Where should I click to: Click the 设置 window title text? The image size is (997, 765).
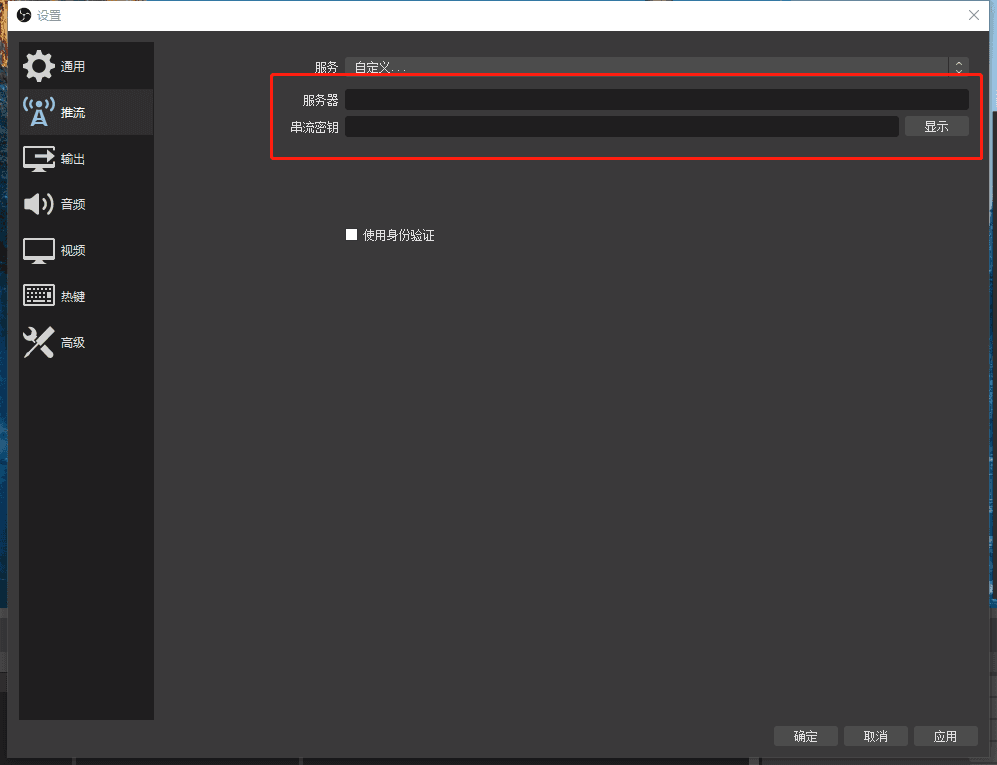49,16
